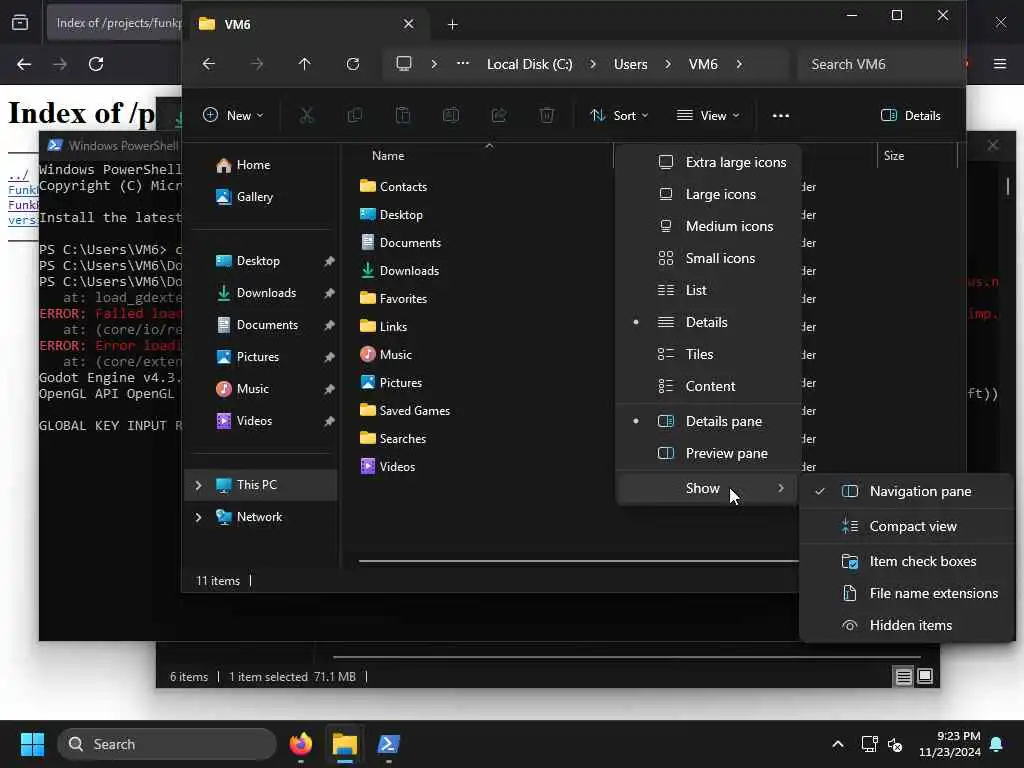Open the View dropdown button

coord(709,116)
